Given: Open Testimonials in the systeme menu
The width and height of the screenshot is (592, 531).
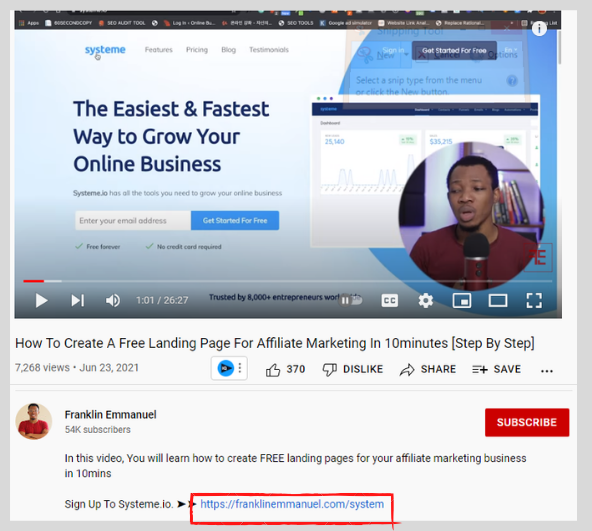Looking at the screenshot, I should coord(269,49).
